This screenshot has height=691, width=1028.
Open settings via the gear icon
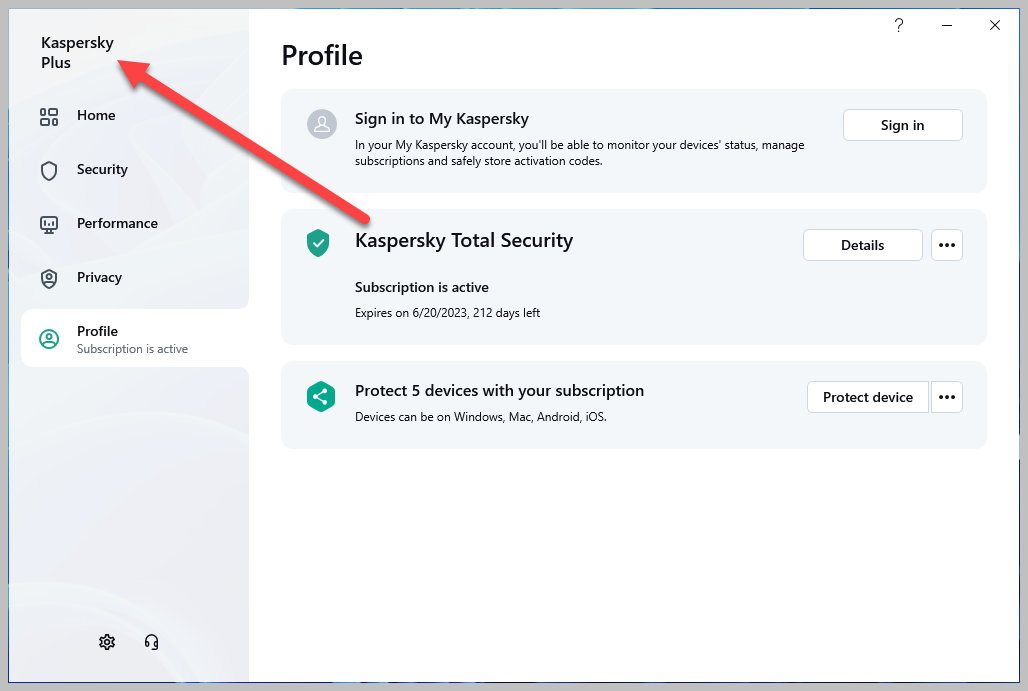tap(107, 642)
